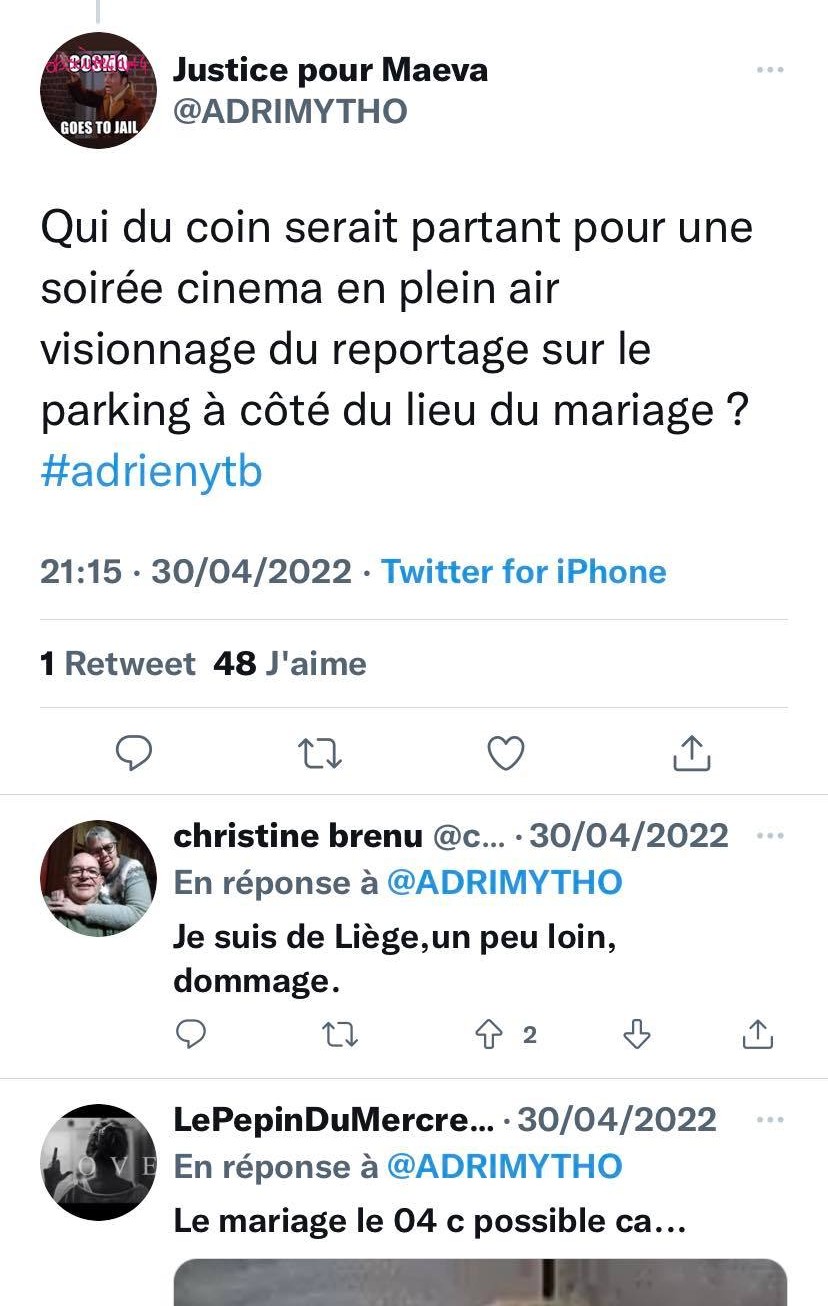Open LePepinDuMercre's profile avatar
Image resolution: width=828 pixels, height=1306 pixels.
click(98, 1162)
